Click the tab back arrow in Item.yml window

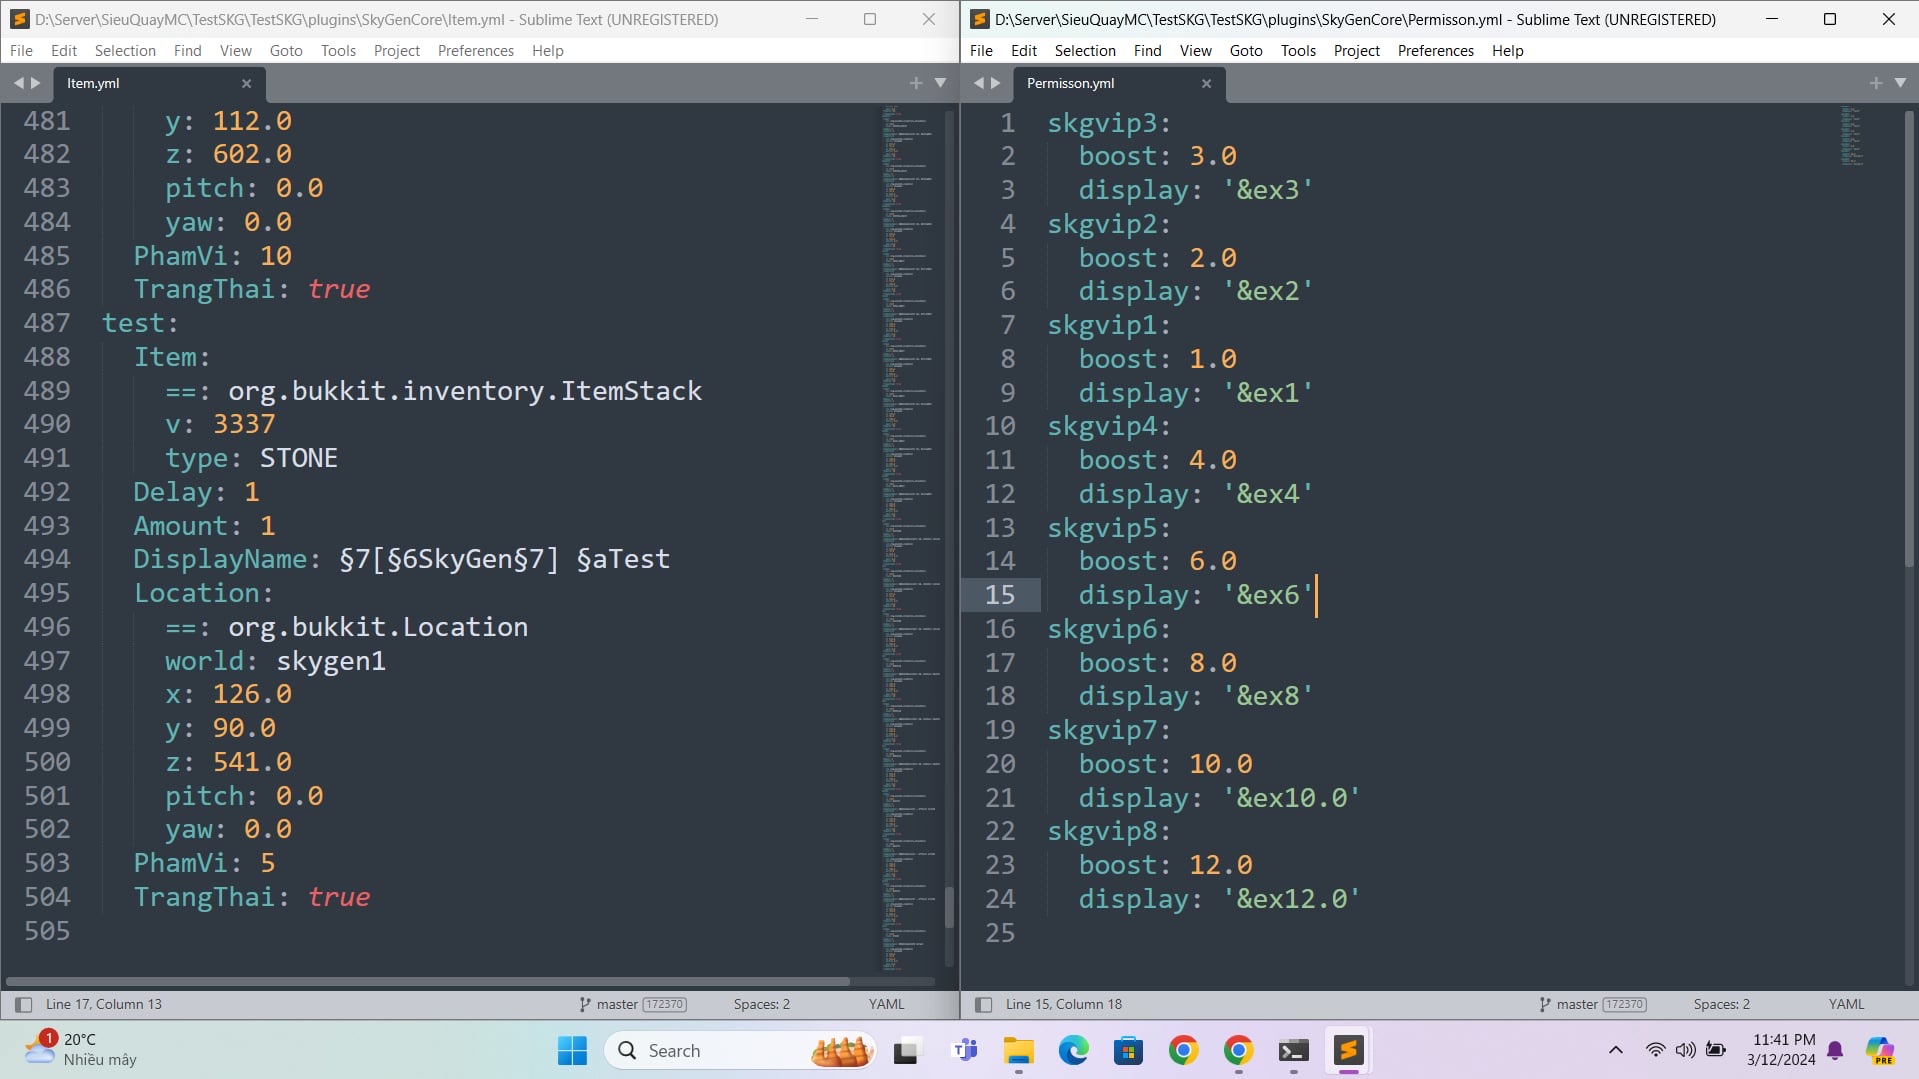[x=18, y=83]
